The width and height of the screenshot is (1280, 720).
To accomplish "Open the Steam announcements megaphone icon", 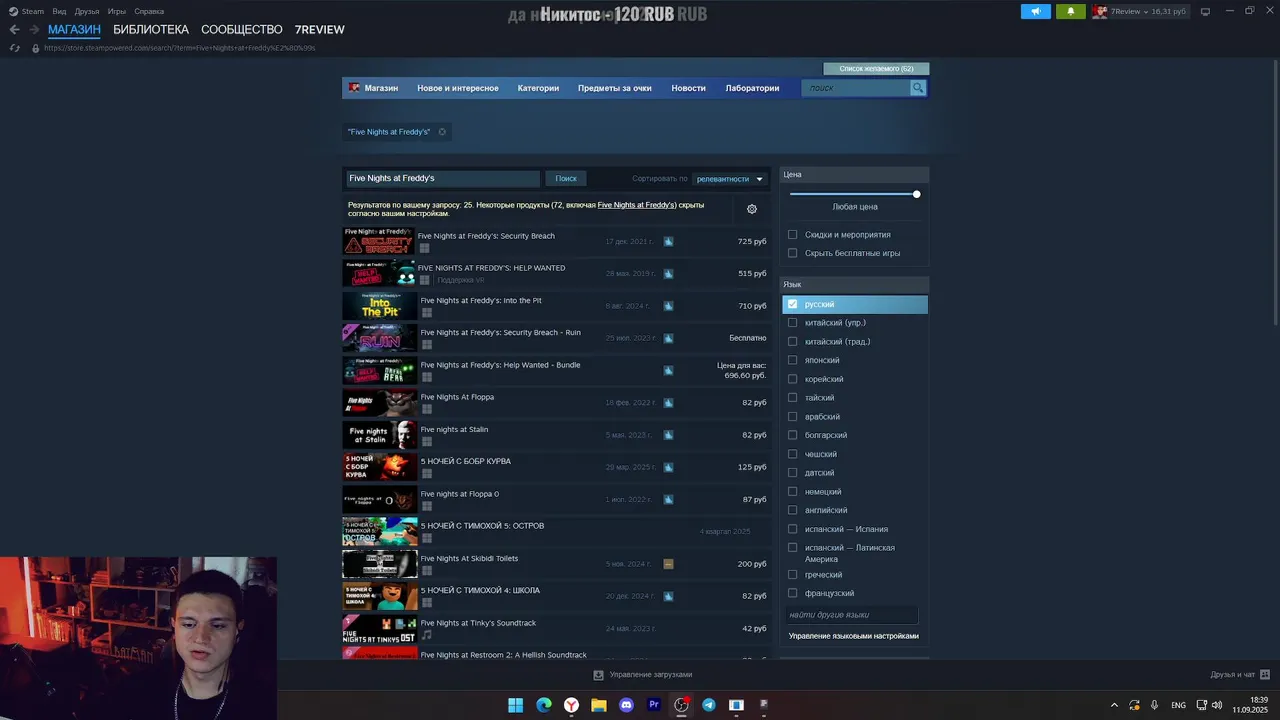I will tap(1035, 11).
